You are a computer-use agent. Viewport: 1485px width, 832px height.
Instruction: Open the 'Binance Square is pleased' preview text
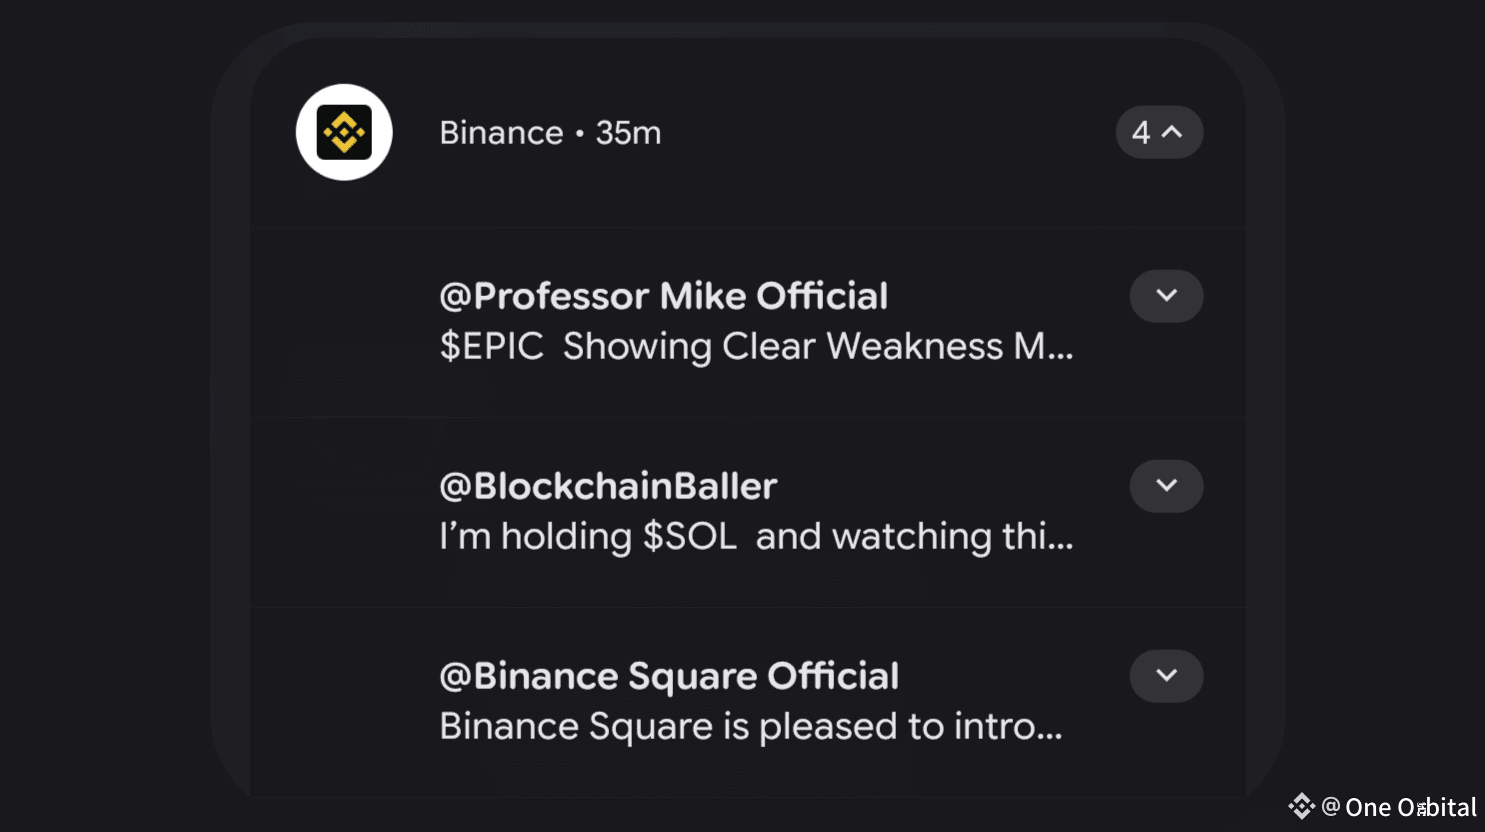pos(750,726)
